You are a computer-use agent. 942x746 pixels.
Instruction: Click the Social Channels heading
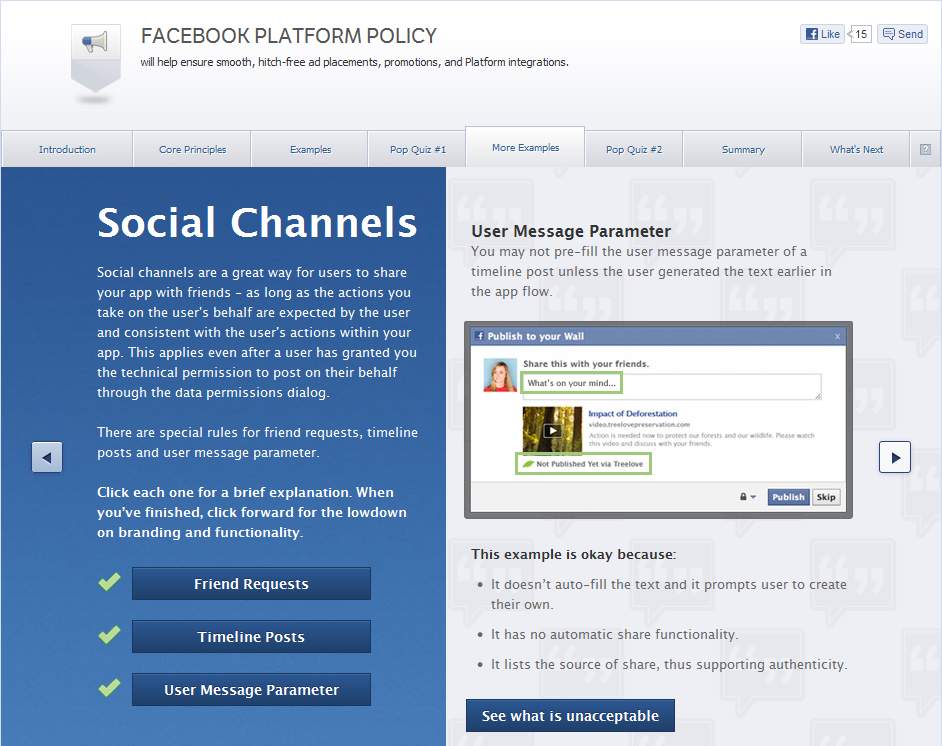257,222
